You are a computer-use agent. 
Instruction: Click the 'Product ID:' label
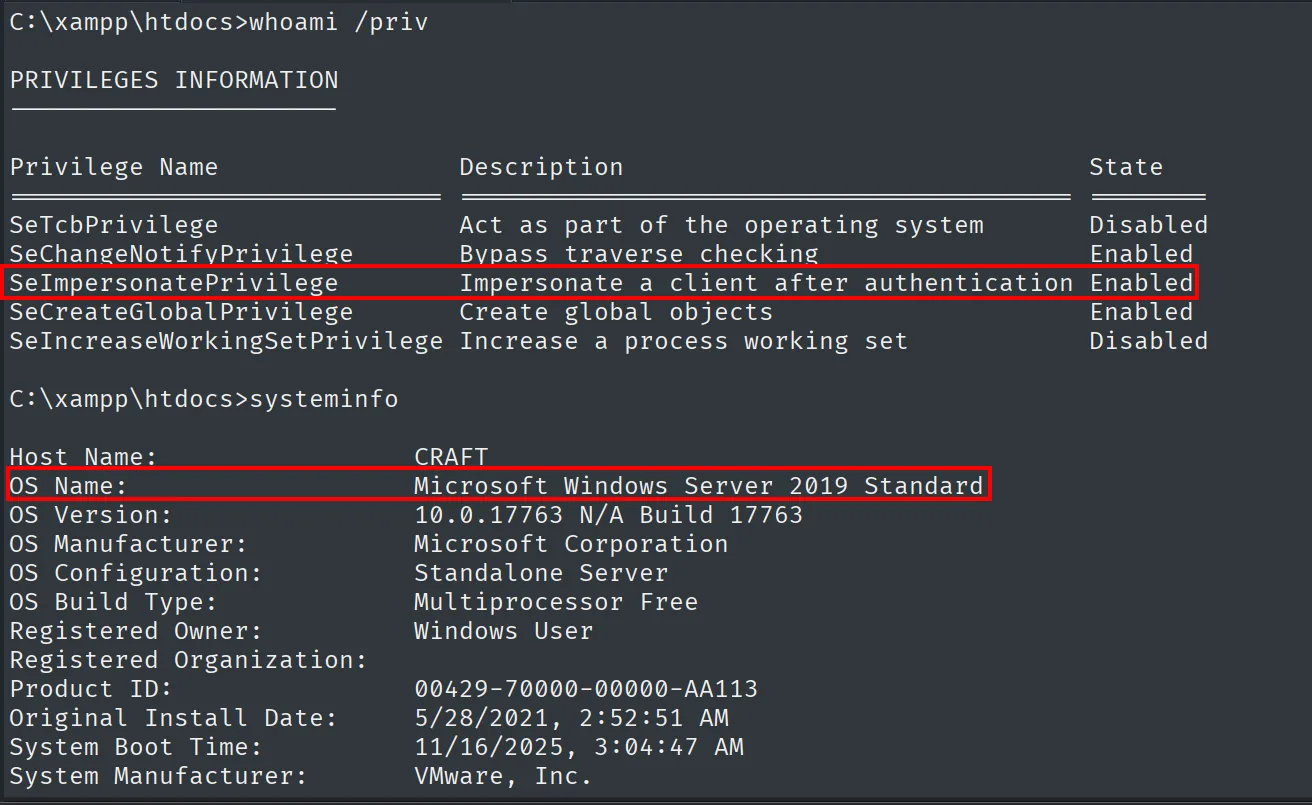[x=91, y=689]
